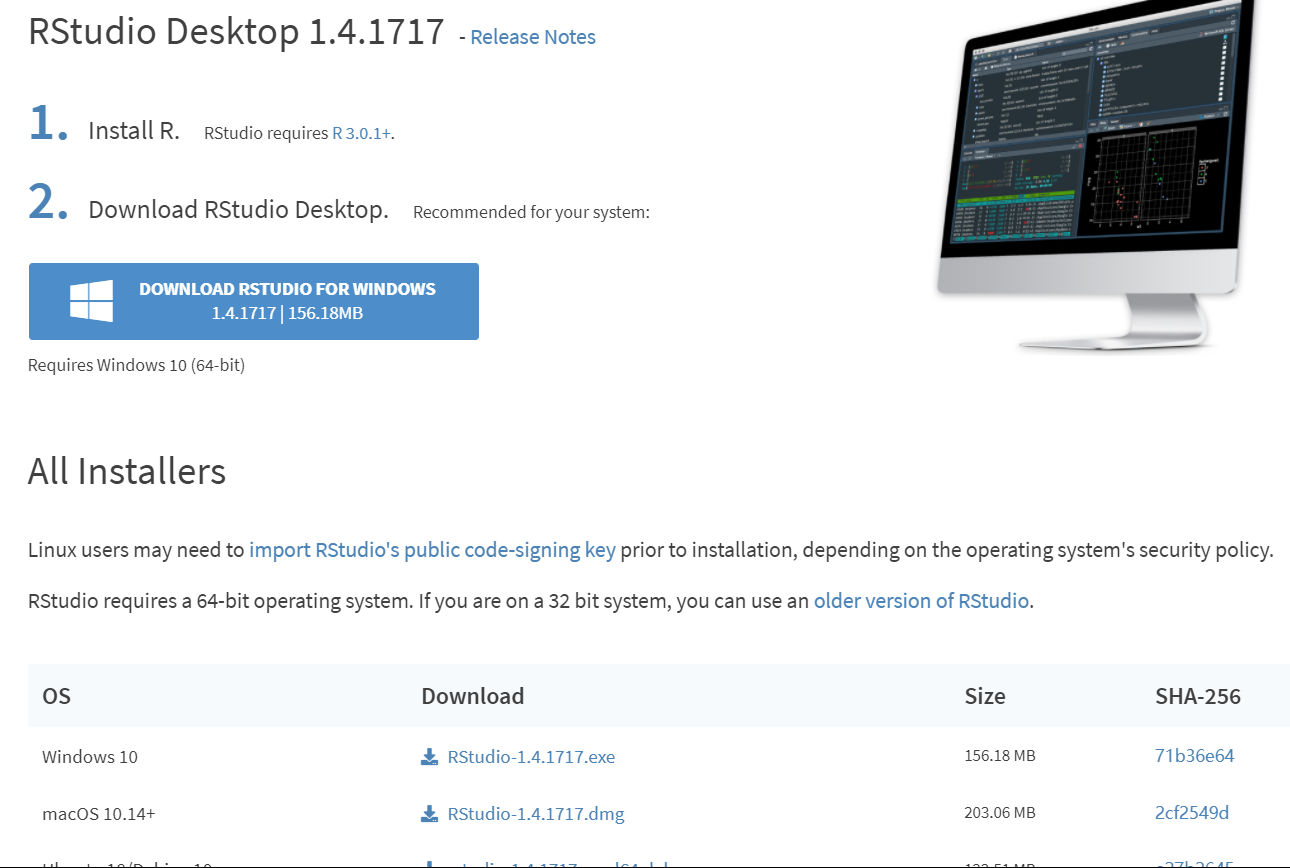Image resolution: width=1290 pixels, height=868 pixels.
Task: Select the "Windows 10" OS cell
Action: pos(90,757)
